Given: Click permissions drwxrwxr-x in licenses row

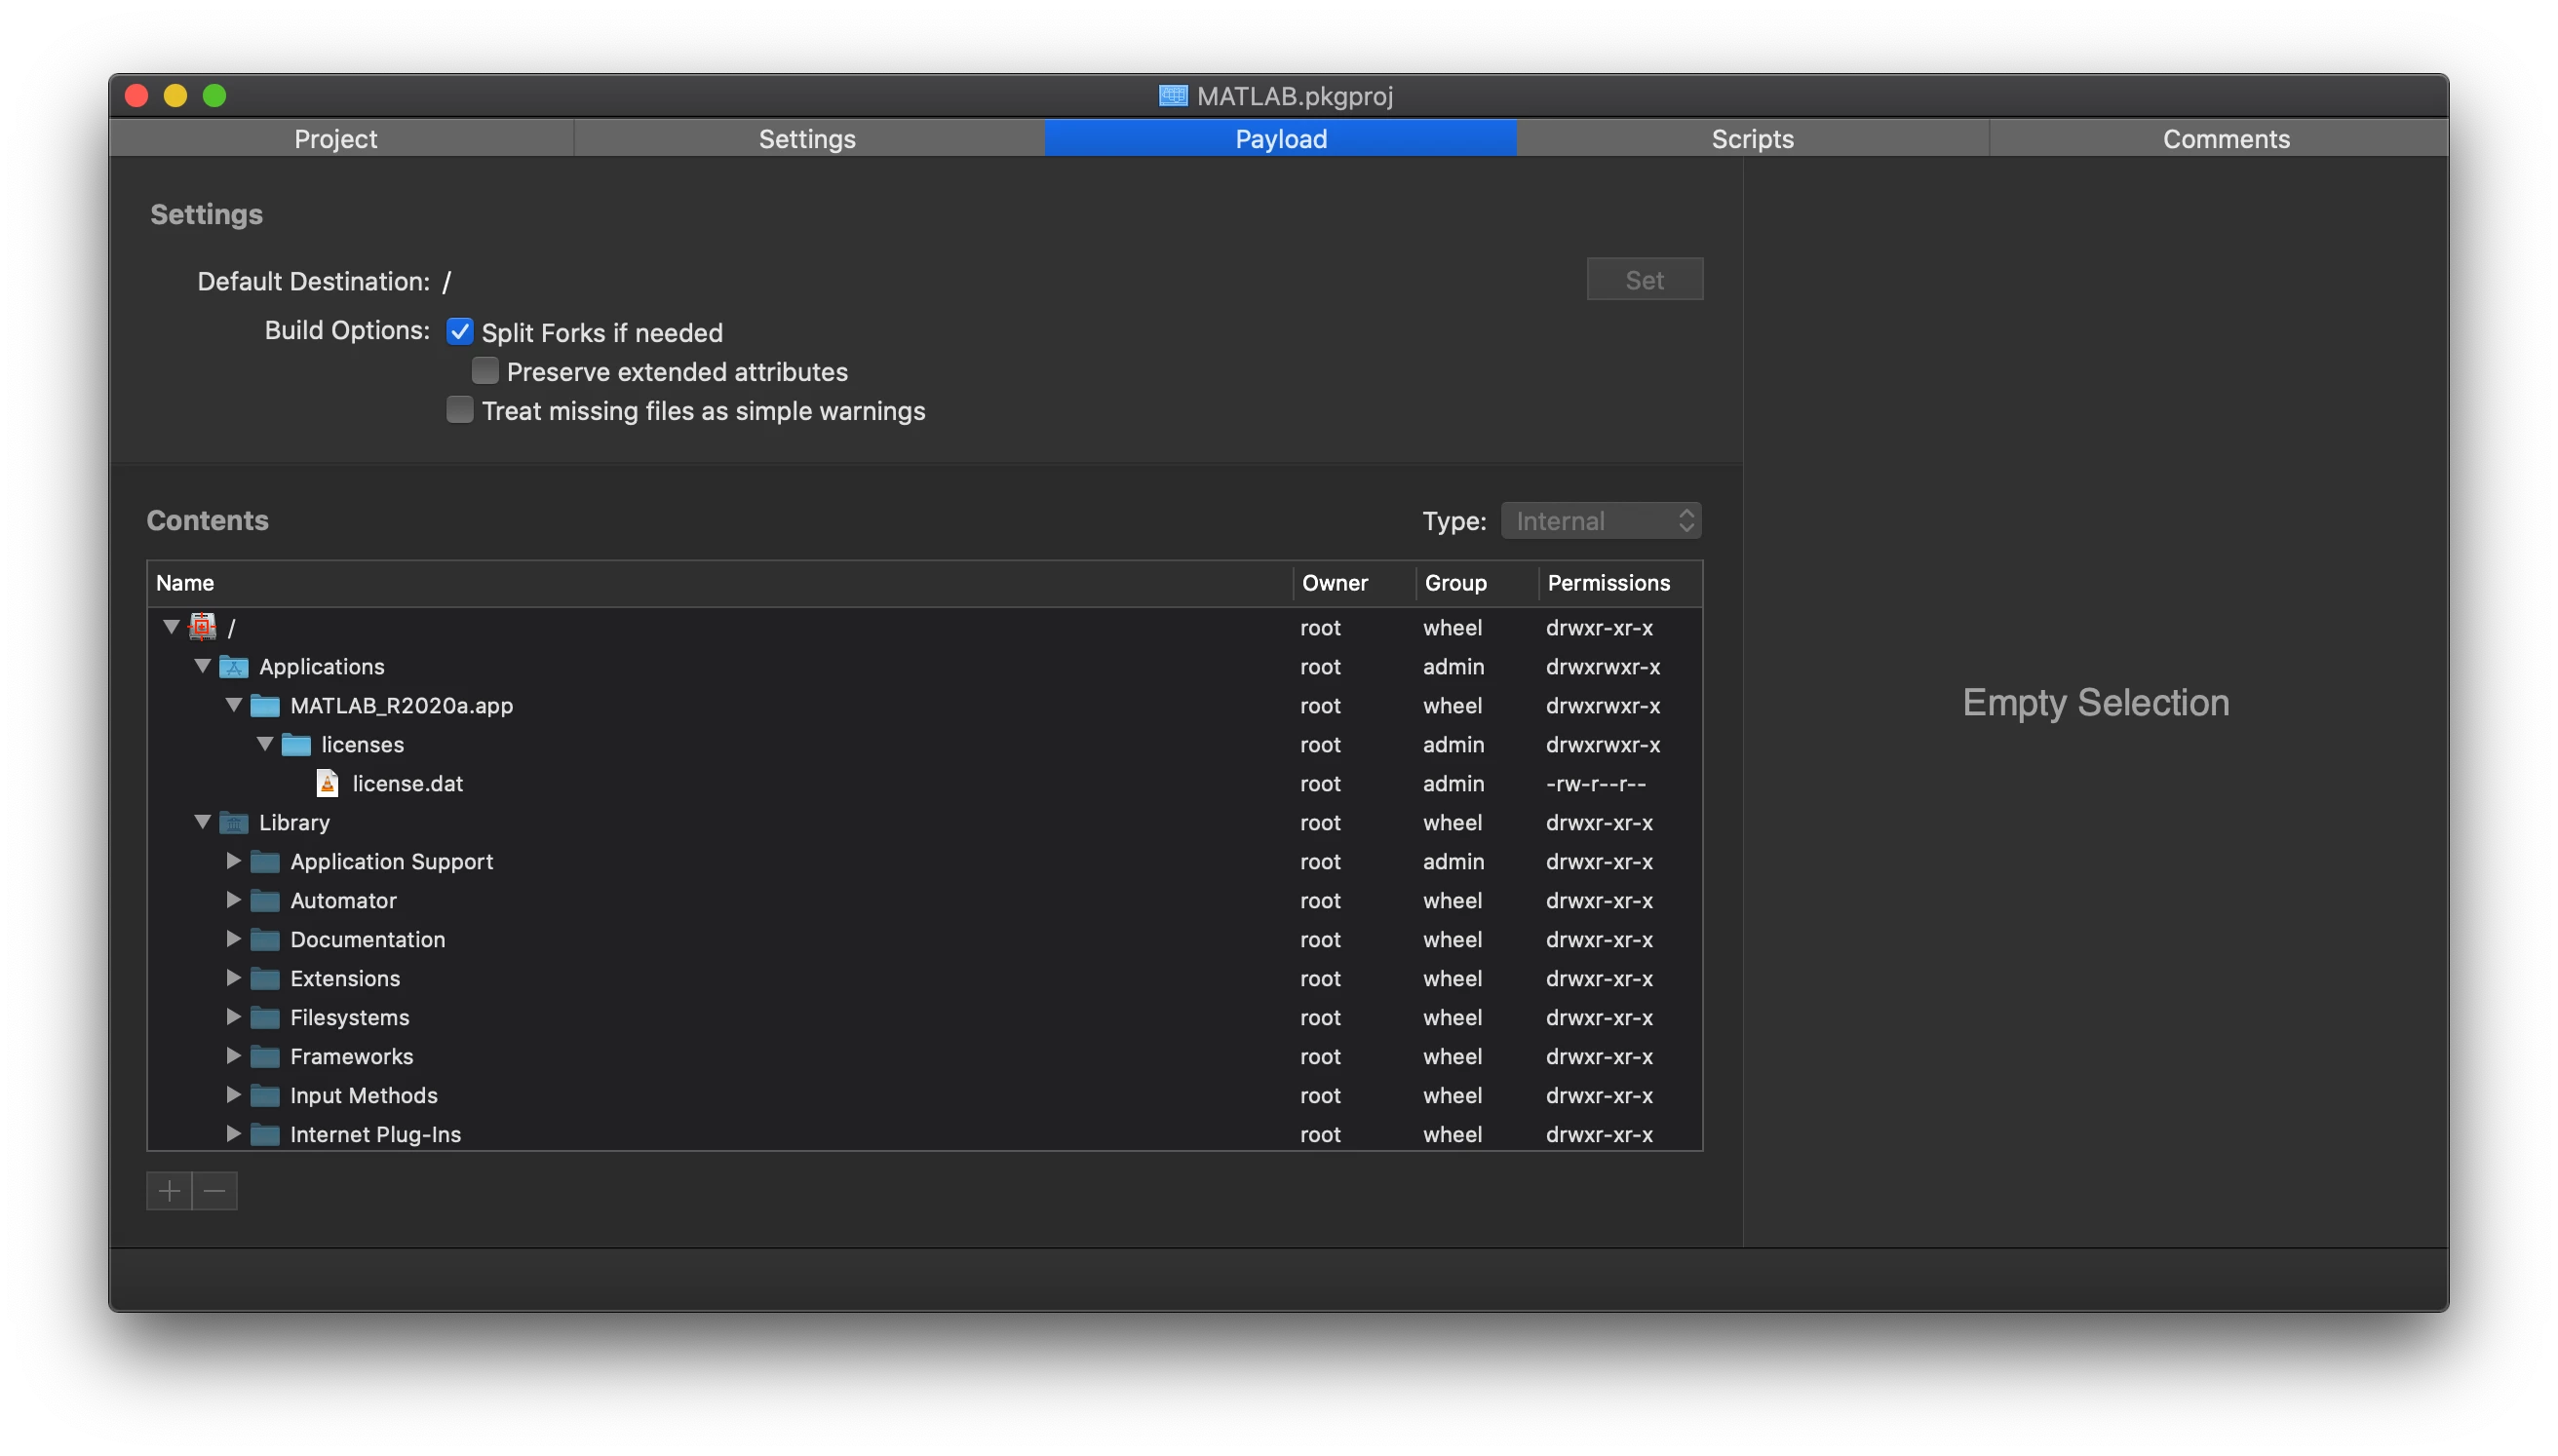Looking at the screenshot, I should pos(1603,744).
